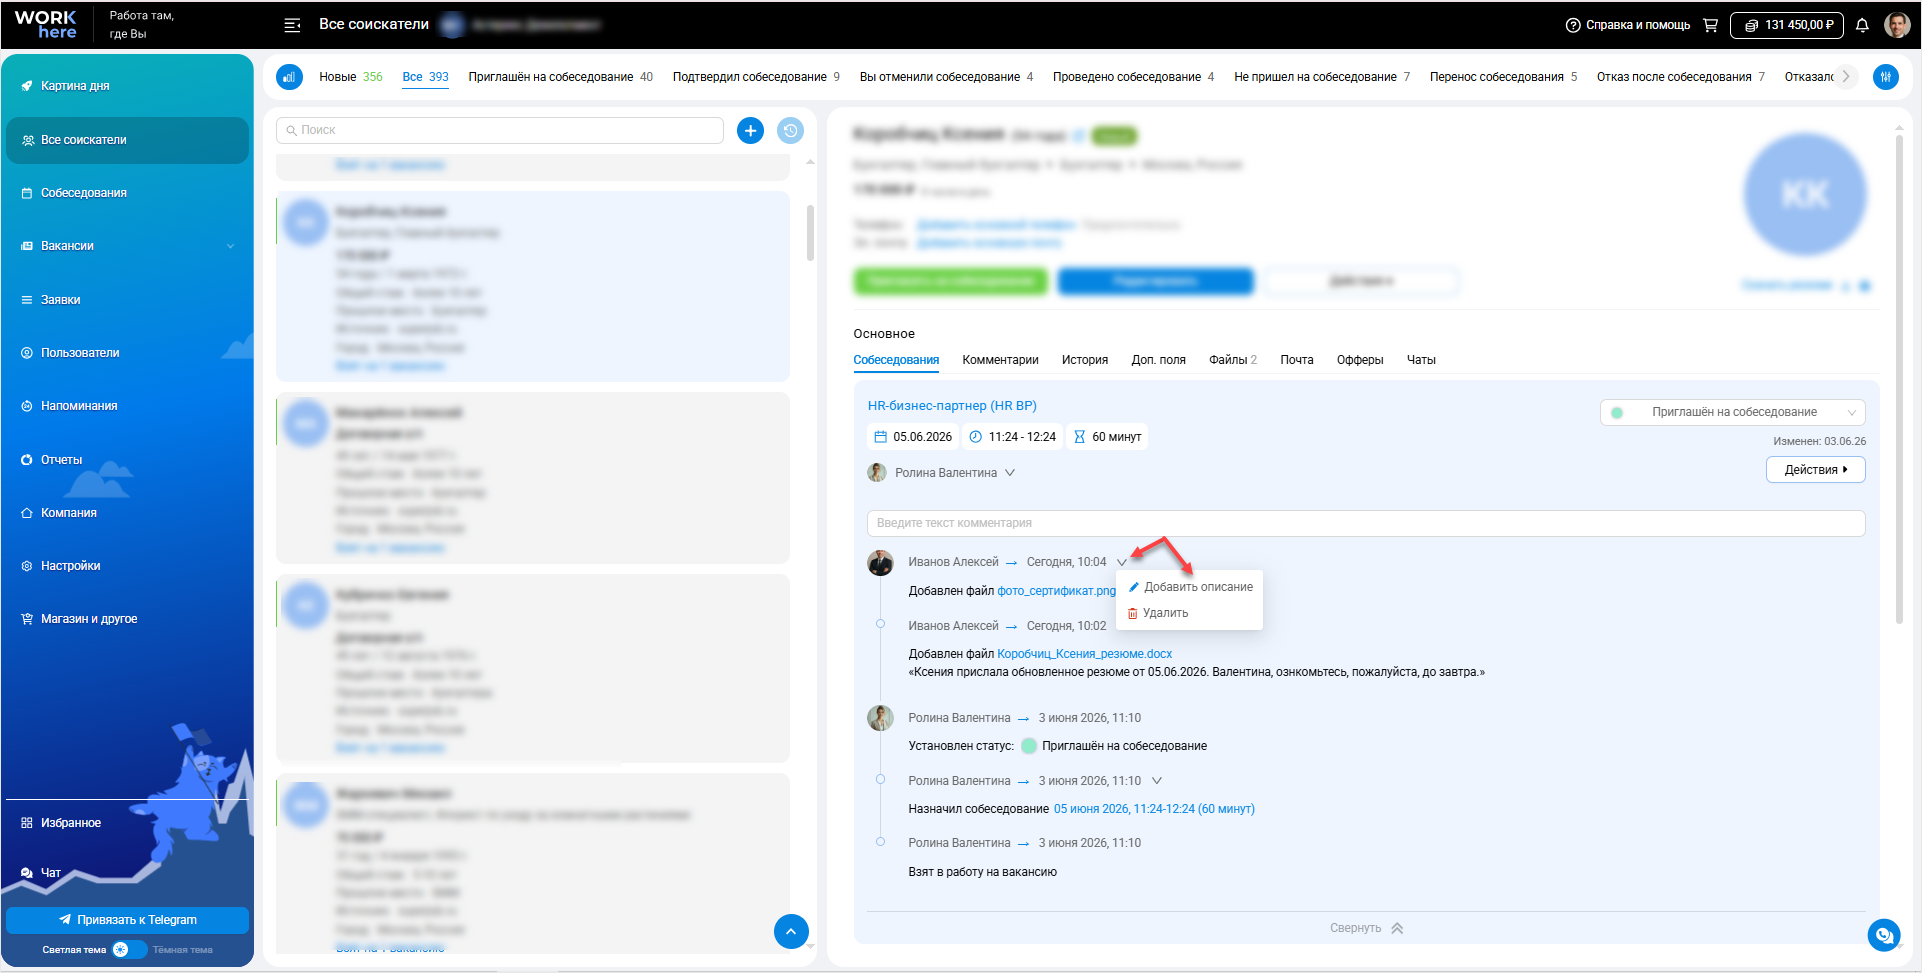The height and width of the screenshot is (973, 1922).
Task: Toggle the light/dark theme switch
Action: tap(128, 950)
